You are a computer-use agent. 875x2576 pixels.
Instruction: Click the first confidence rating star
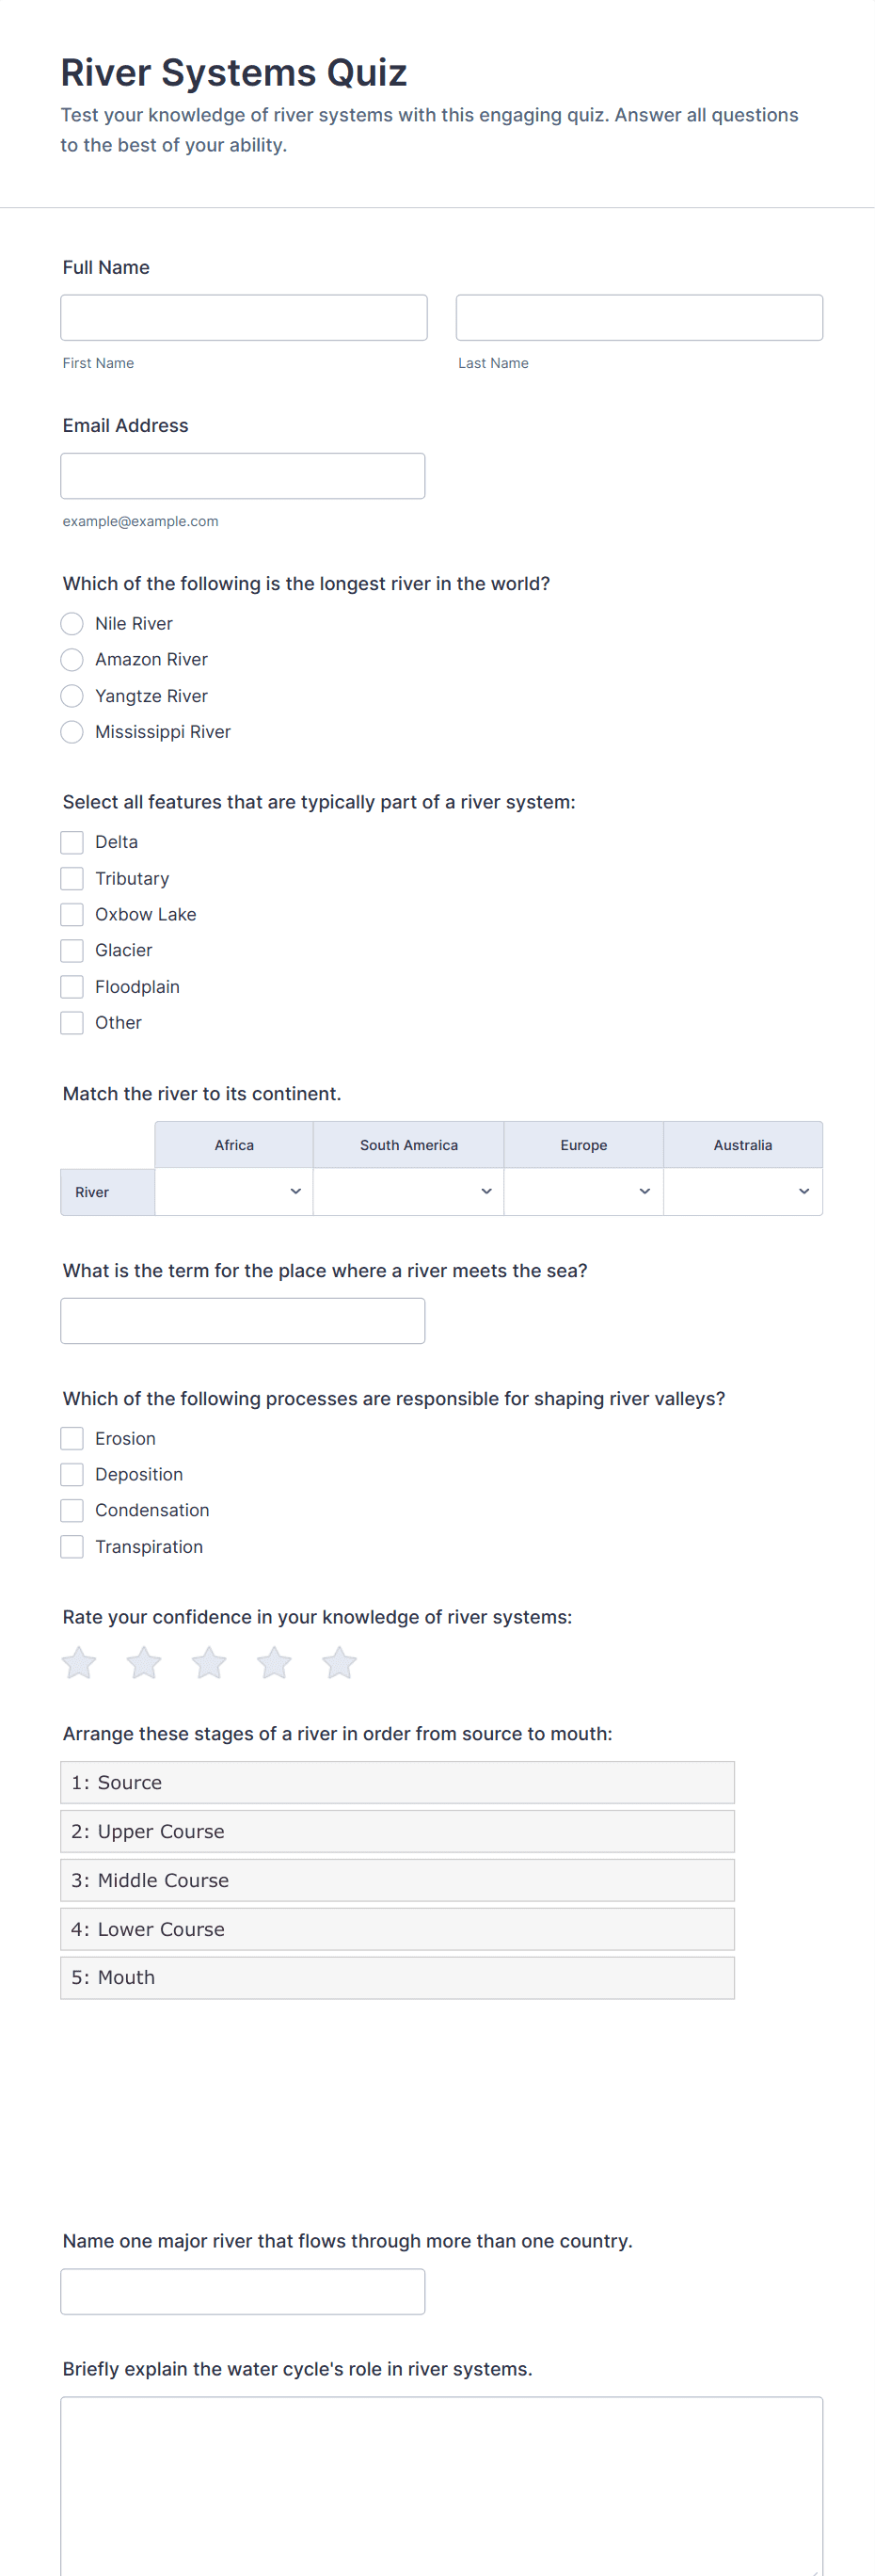pos(79,1663)
